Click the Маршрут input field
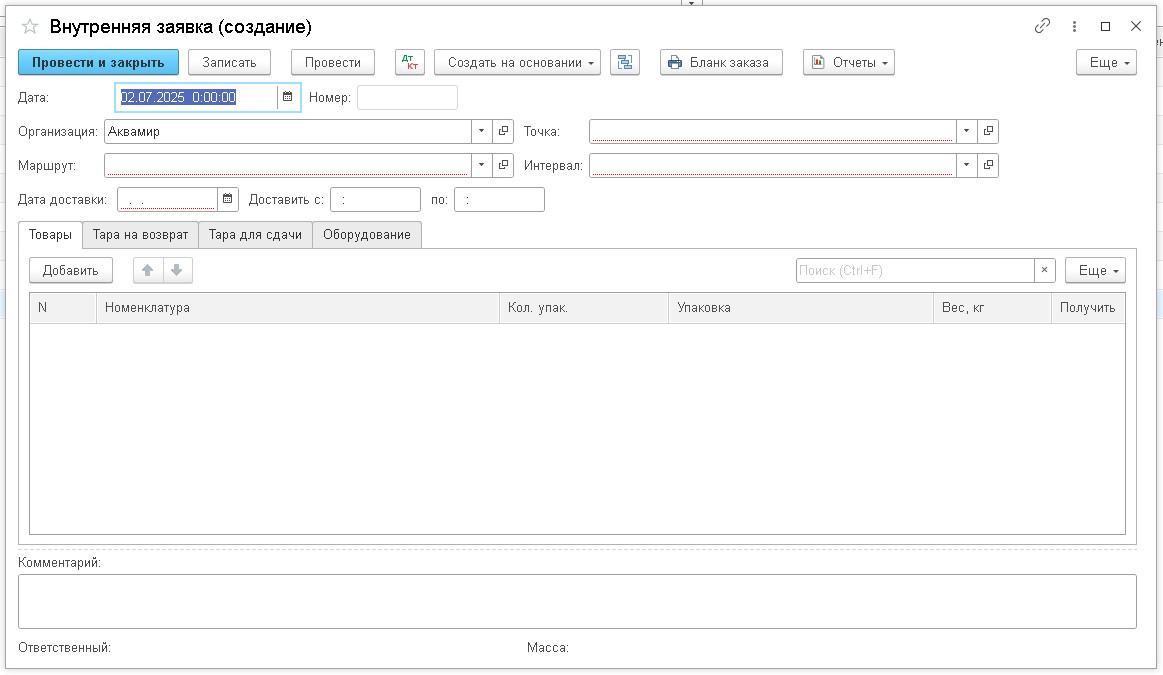The width and height of the screenshot is (1163, 675). [288, 165]
